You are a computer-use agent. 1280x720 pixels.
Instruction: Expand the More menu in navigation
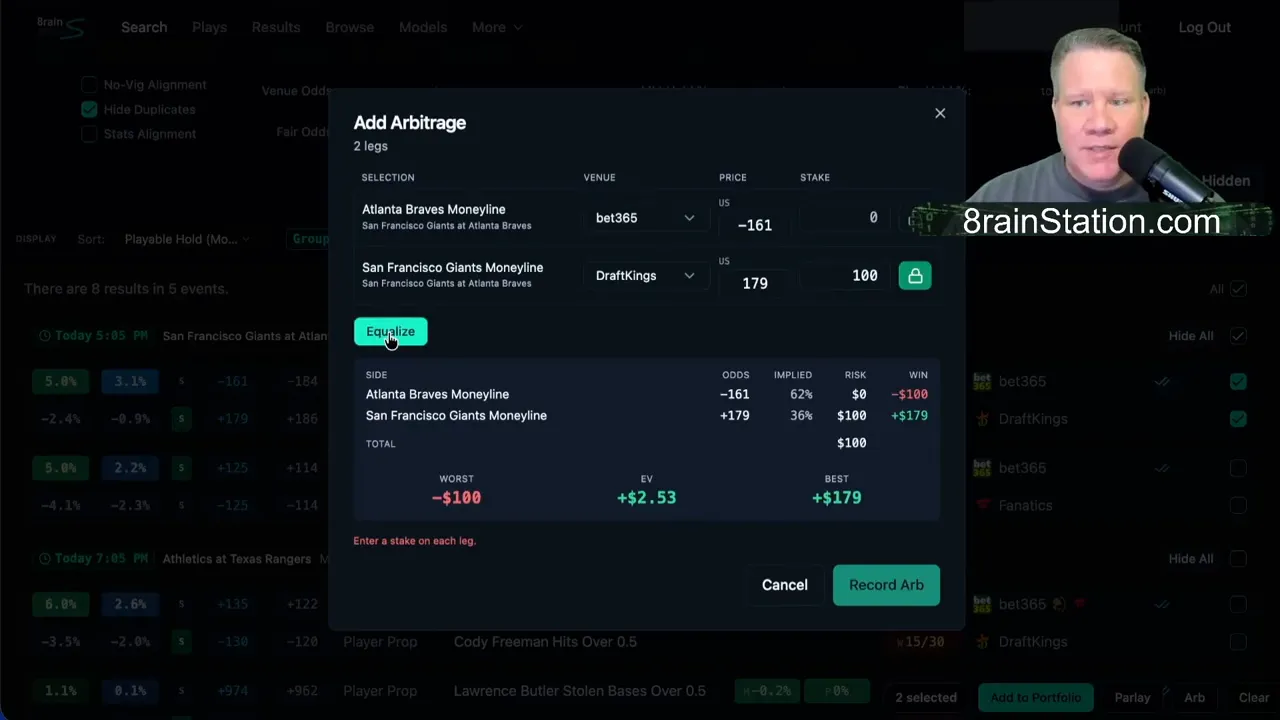pos(497,27)
